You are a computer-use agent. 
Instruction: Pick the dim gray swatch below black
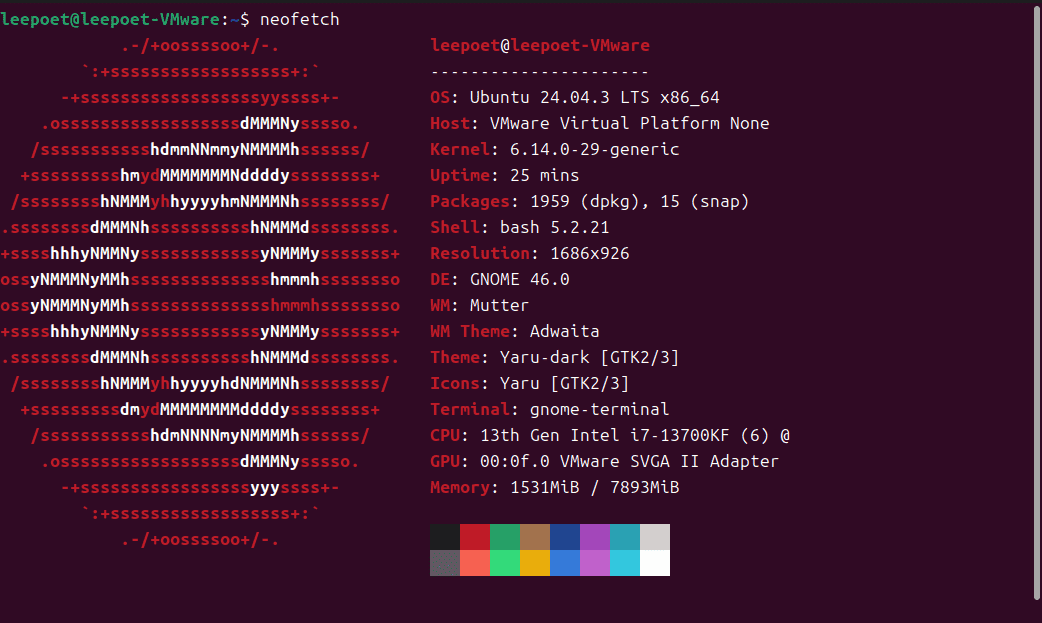pos(445,563)
